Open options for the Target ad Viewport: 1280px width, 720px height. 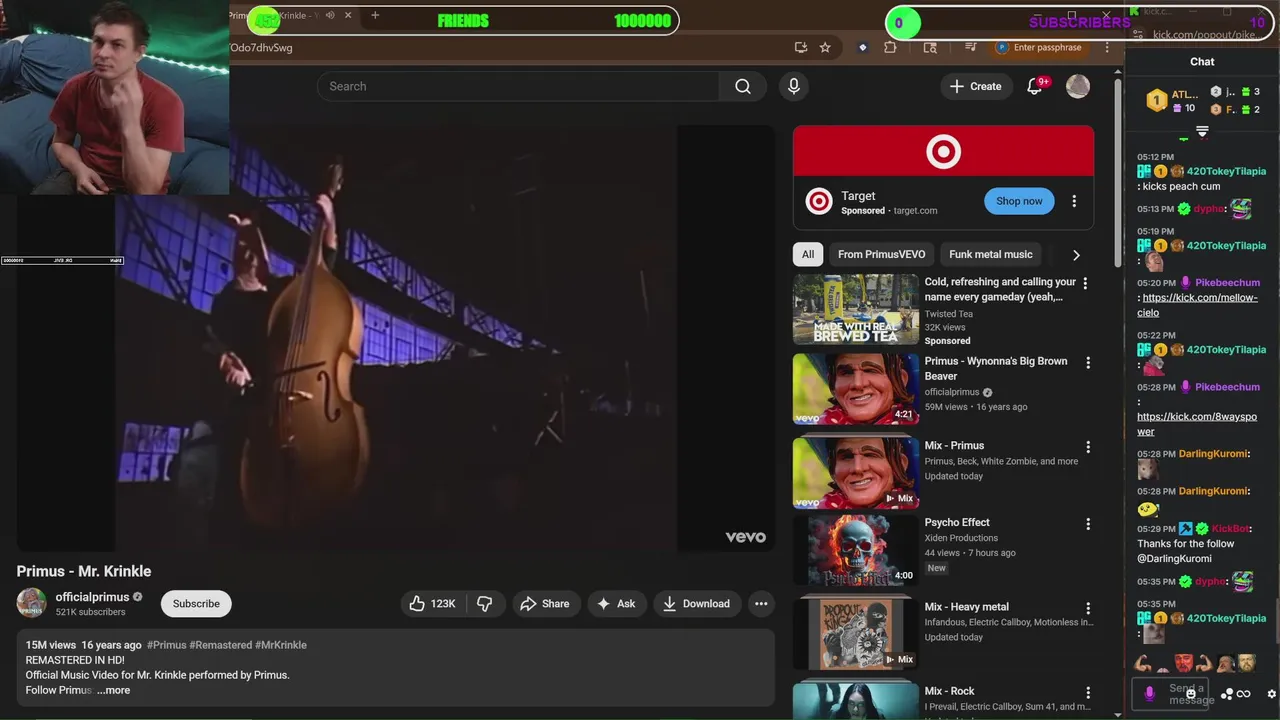coord(1074,201)
